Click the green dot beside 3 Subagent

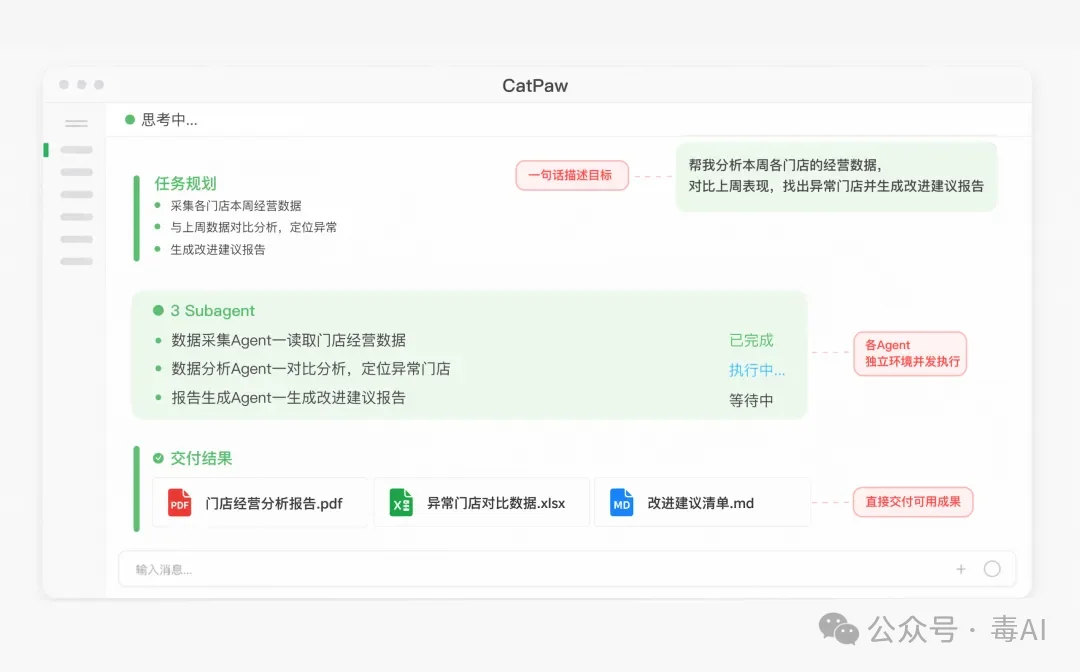[158, 311]
